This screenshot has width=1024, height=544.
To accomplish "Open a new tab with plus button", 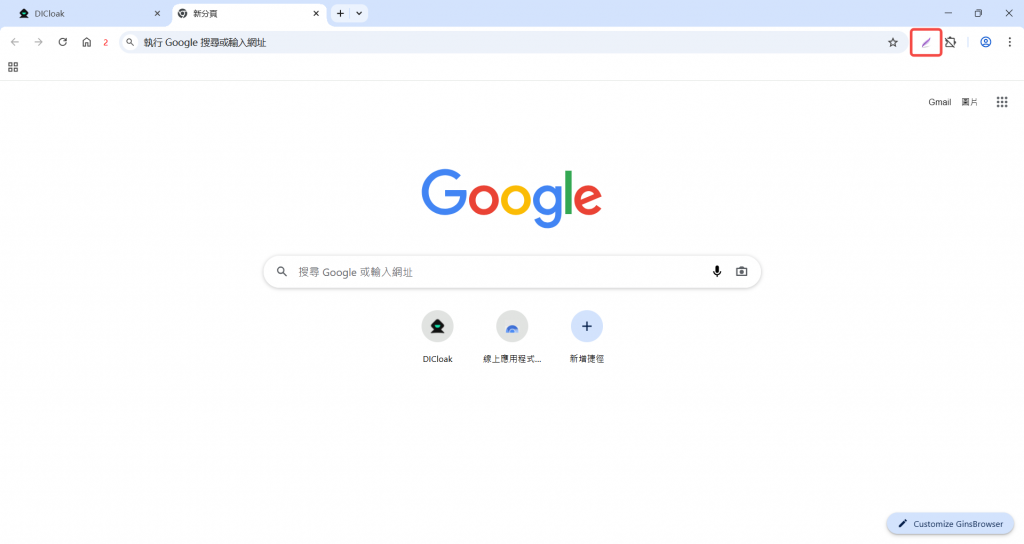I will [x=340, y=13].
